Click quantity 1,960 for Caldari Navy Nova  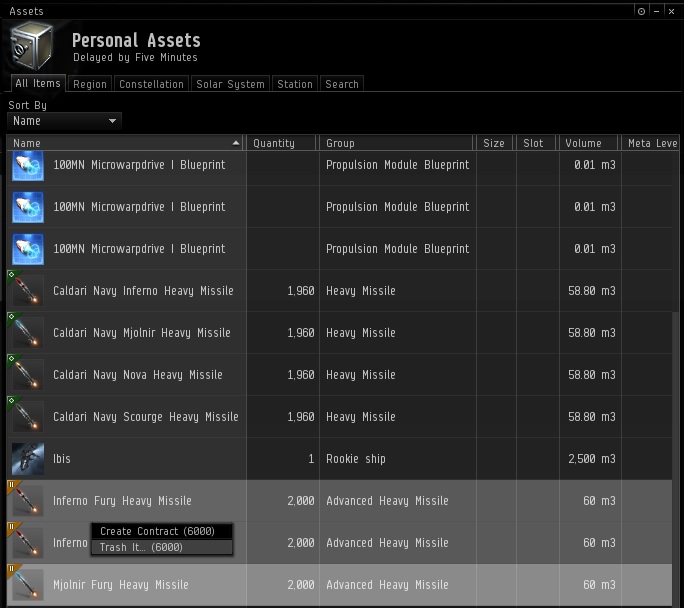pos(301,375)
